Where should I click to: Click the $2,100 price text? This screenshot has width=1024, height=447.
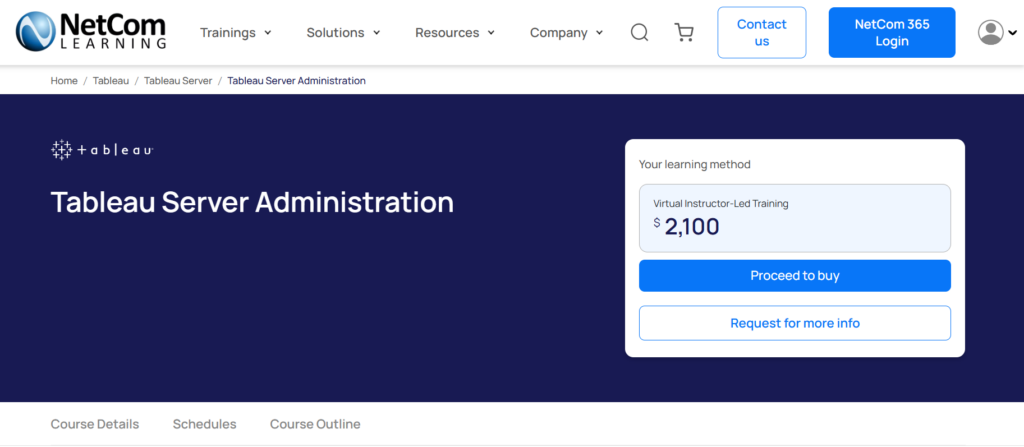point(686,227)
